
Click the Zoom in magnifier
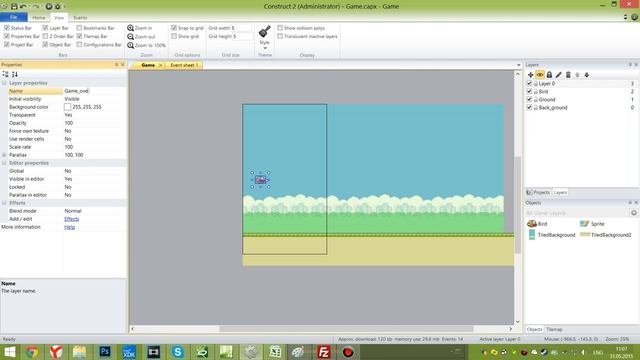point(131,28)
